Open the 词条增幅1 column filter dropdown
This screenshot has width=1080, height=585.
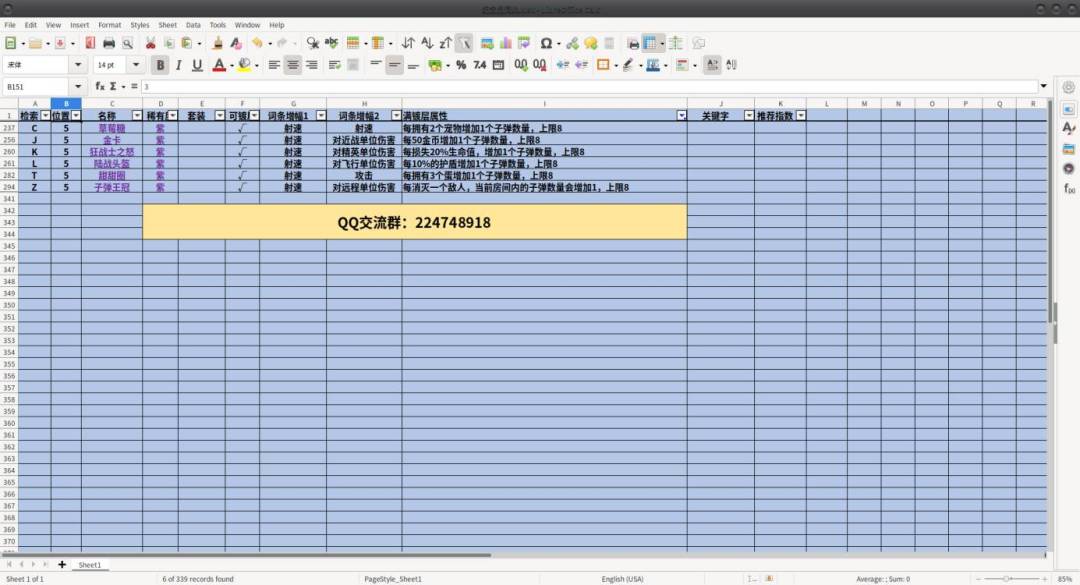[x=321, y=116]
